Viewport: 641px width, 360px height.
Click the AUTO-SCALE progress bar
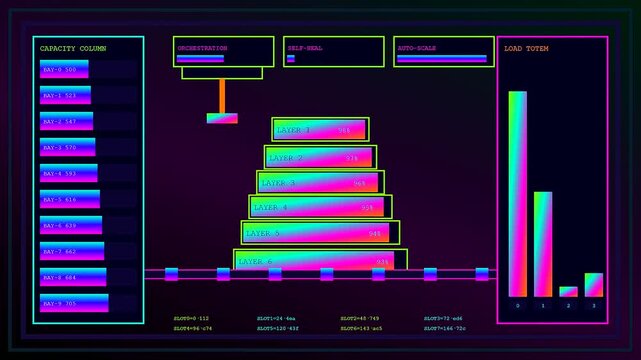click(442, 59)
